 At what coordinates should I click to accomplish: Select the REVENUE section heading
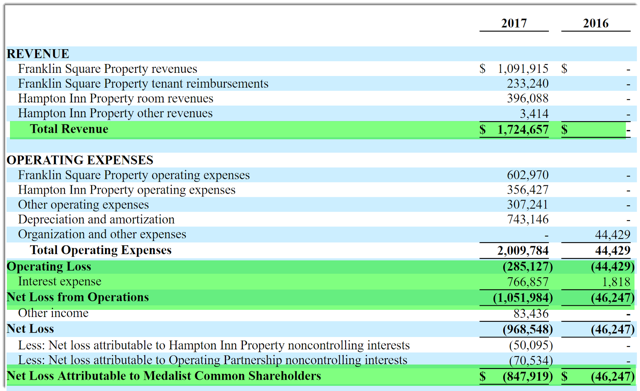point(38,54)
